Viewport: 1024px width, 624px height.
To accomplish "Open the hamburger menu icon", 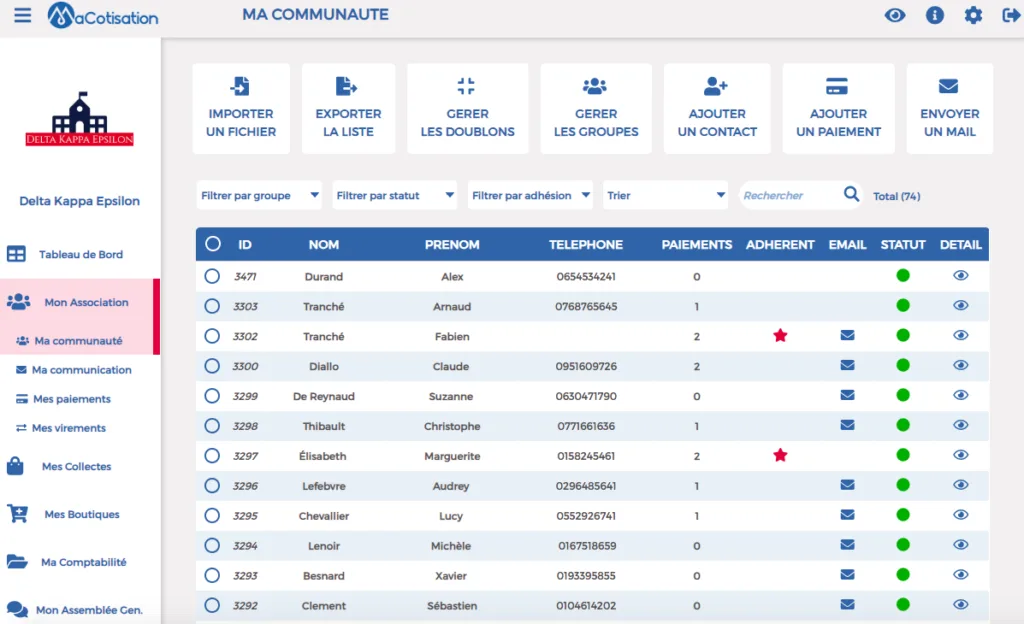I will [x=22, y=15].
